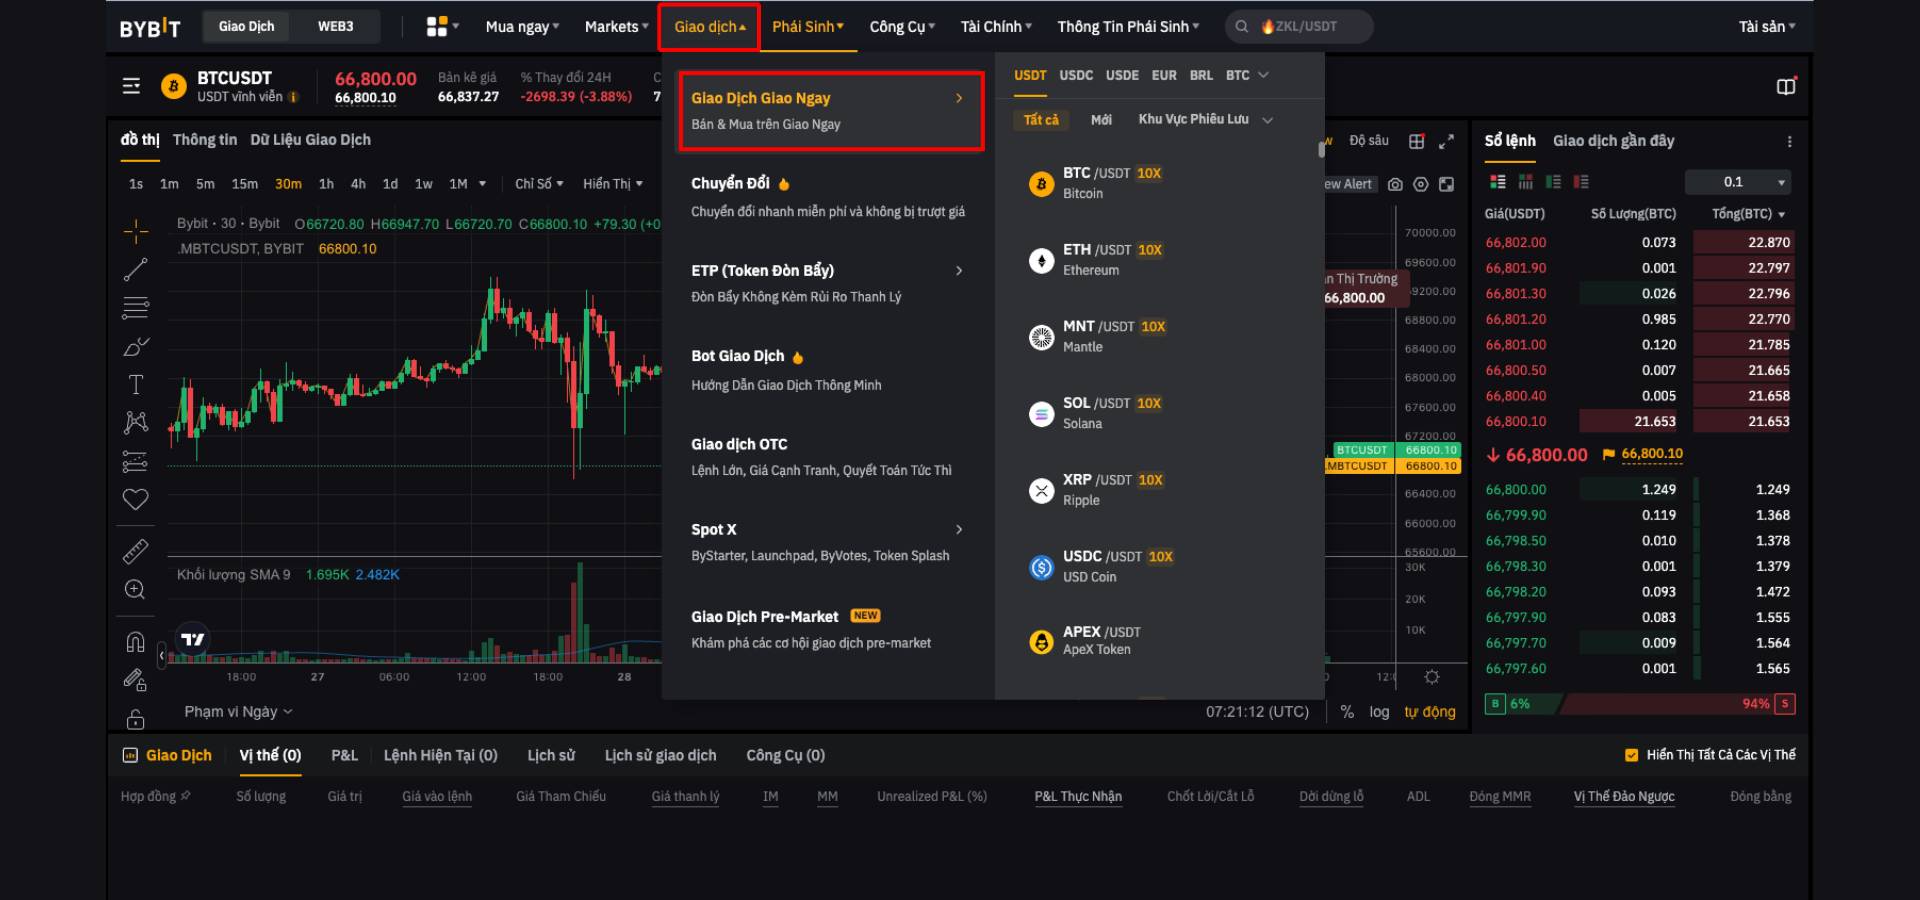
Task: Select the text annotation tool
Action: pyautogui.click(x=136, y=384)
